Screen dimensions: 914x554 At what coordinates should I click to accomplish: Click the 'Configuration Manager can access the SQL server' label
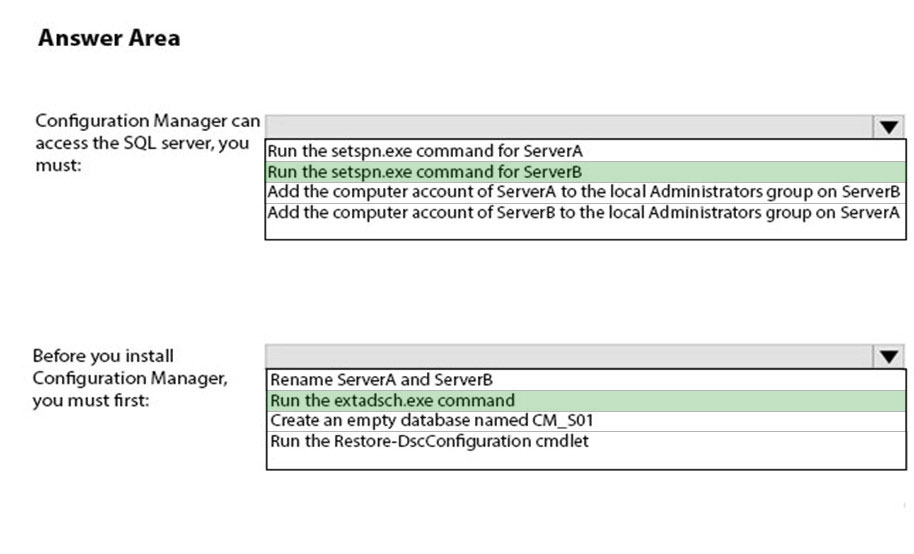pos(147,143)
